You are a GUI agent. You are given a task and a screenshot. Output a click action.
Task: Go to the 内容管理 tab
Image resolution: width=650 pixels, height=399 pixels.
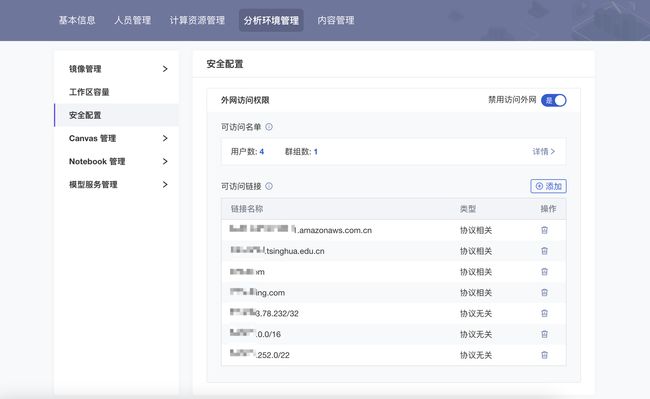[336, 20]
